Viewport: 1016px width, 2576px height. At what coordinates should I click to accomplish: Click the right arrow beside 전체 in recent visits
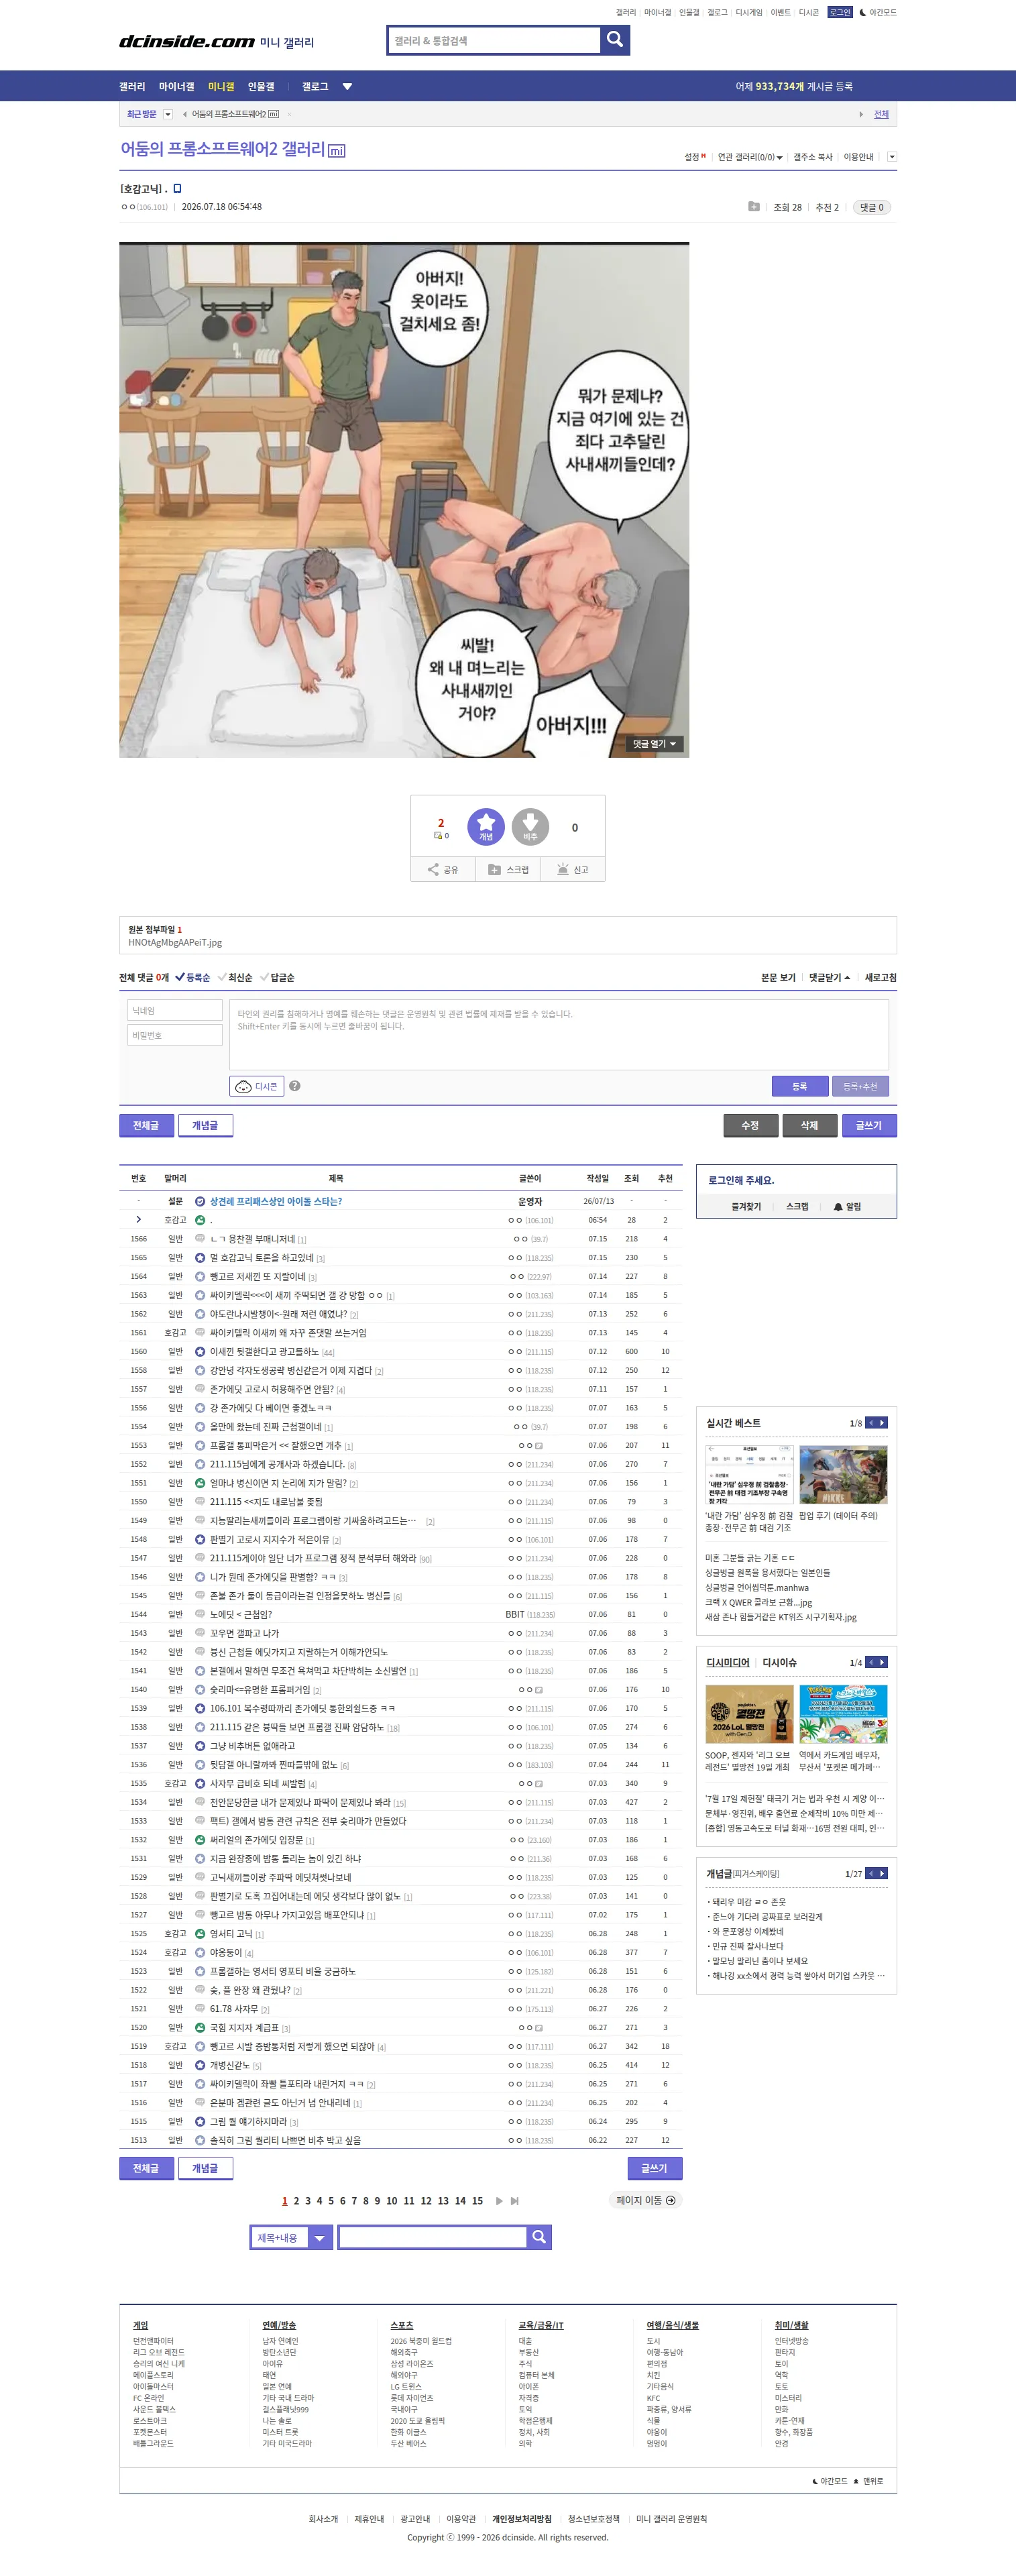(x=861, y=114)
